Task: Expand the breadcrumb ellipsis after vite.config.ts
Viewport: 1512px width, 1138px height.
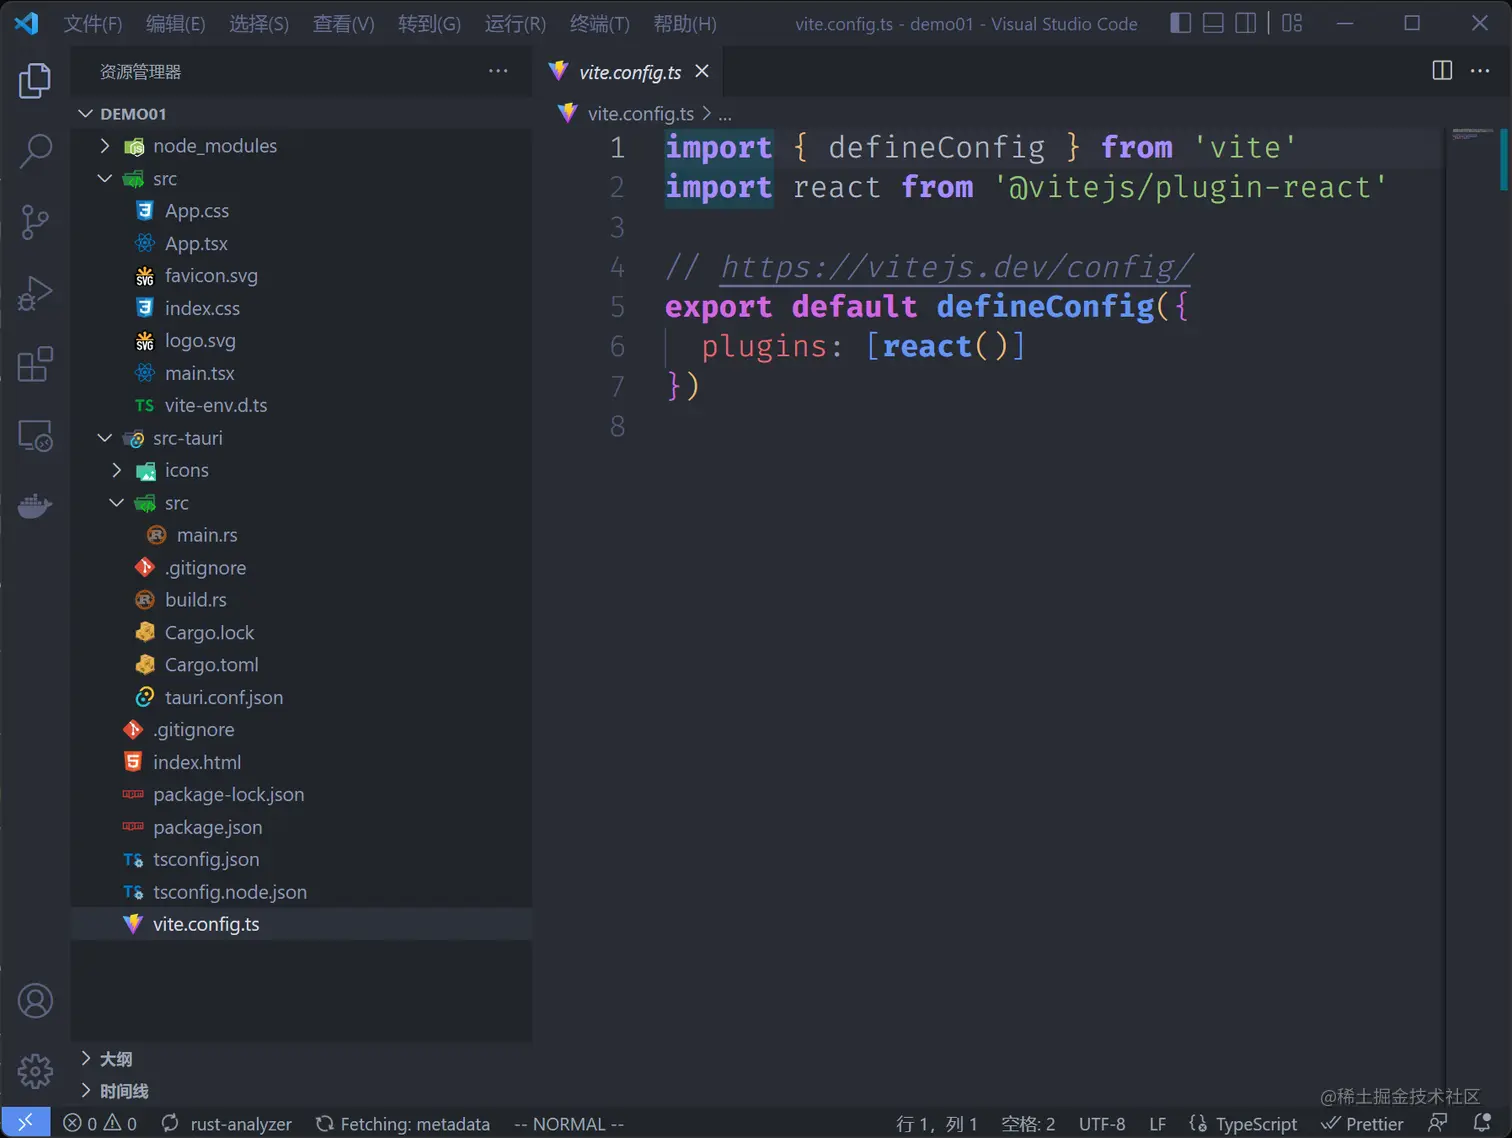Action: pos(725,114)
